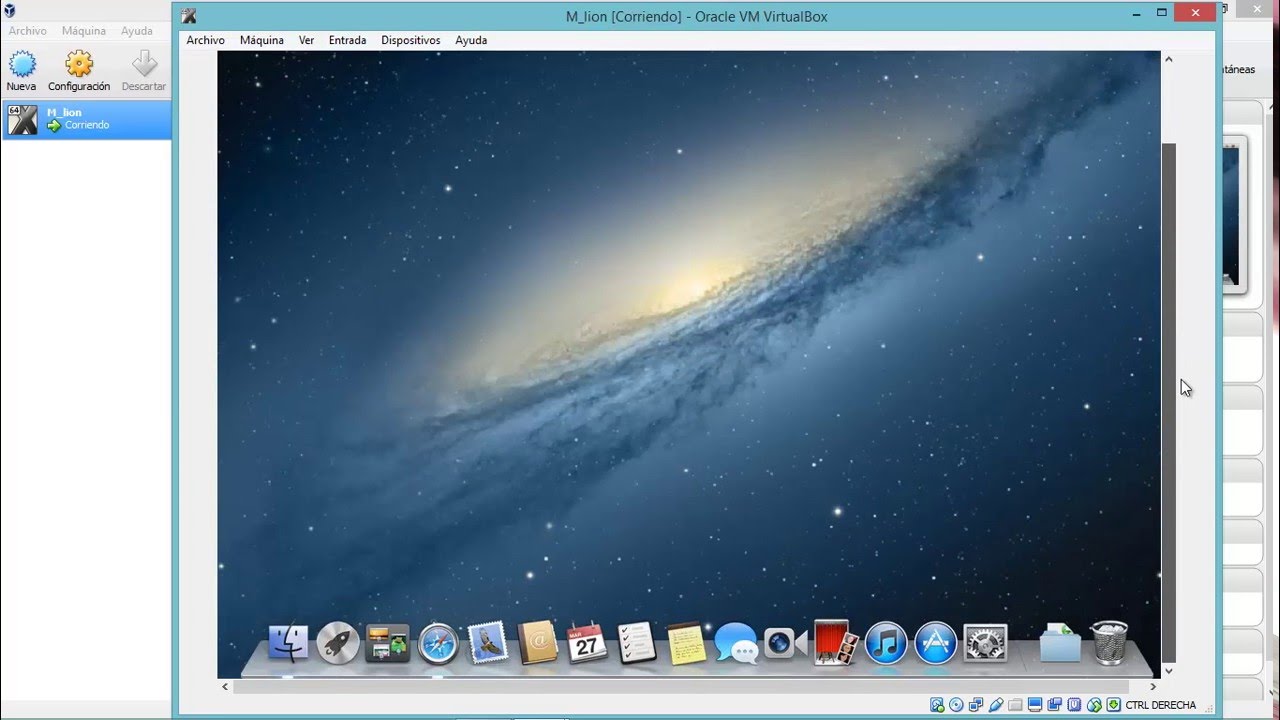Viewport: 1280px width, 720px height.
Task: Open Ayuda menu in VM window
Action: [471, 40]
